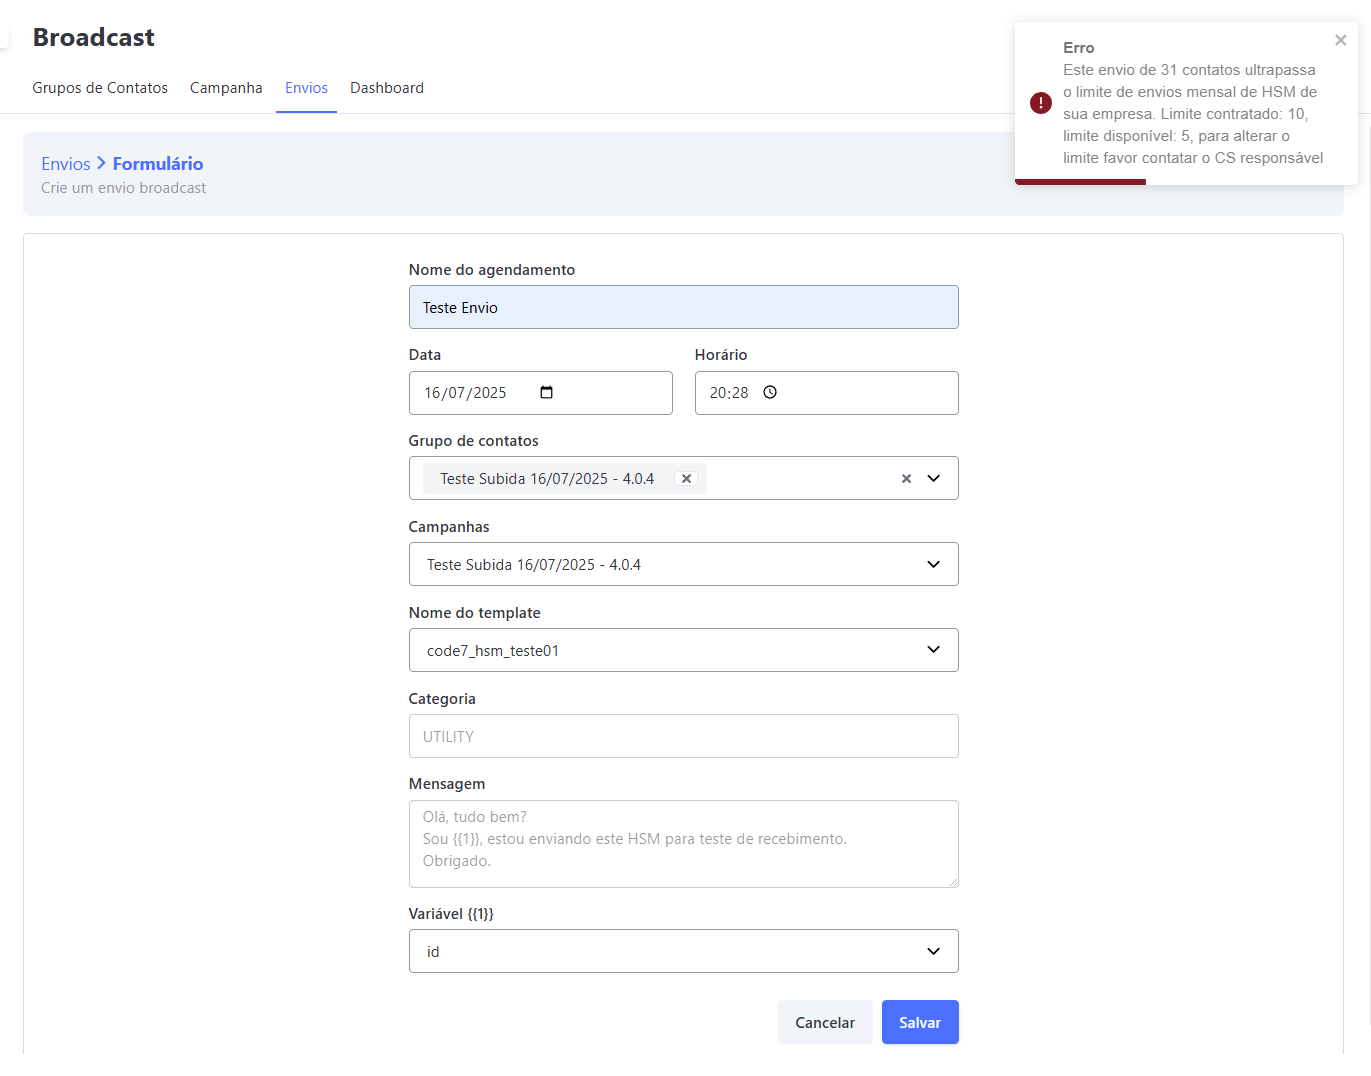Screen dimensions: 1371x1076
Task: Open the calendar date picker icon
Action: click(x=546, y=392)
